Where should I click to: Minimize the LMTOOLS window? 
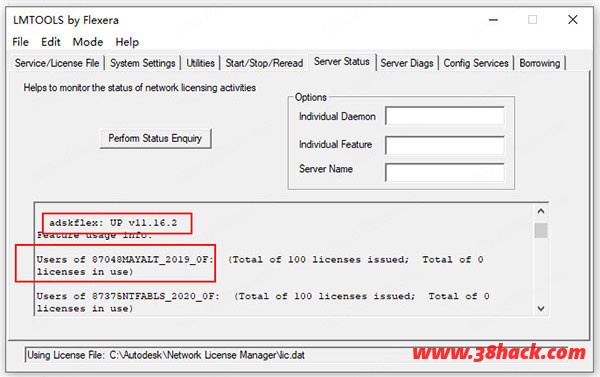click(494, 20)
